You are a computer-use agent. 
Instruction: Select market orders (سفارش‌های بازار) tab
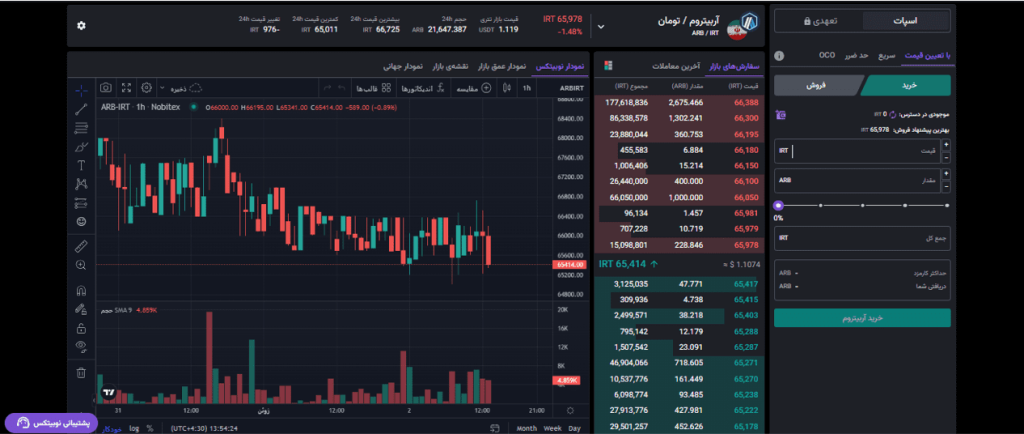735,67
